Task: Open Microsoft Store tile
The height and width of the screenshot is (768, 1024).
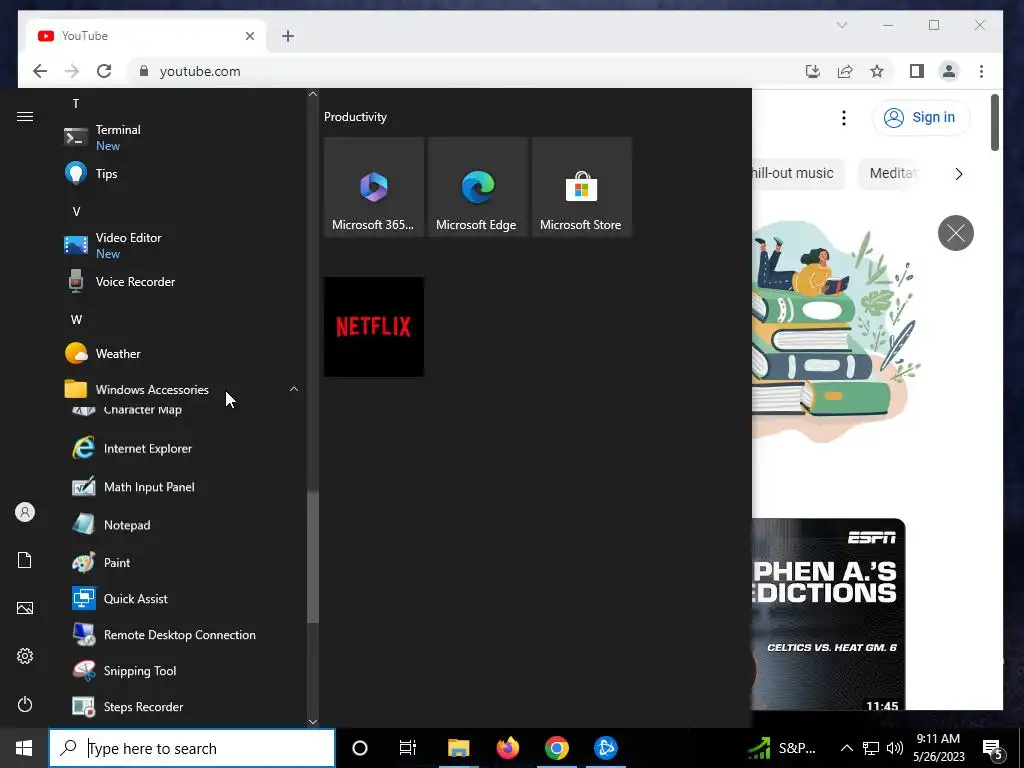Action: pyautogui.click(x=581, y=187)
